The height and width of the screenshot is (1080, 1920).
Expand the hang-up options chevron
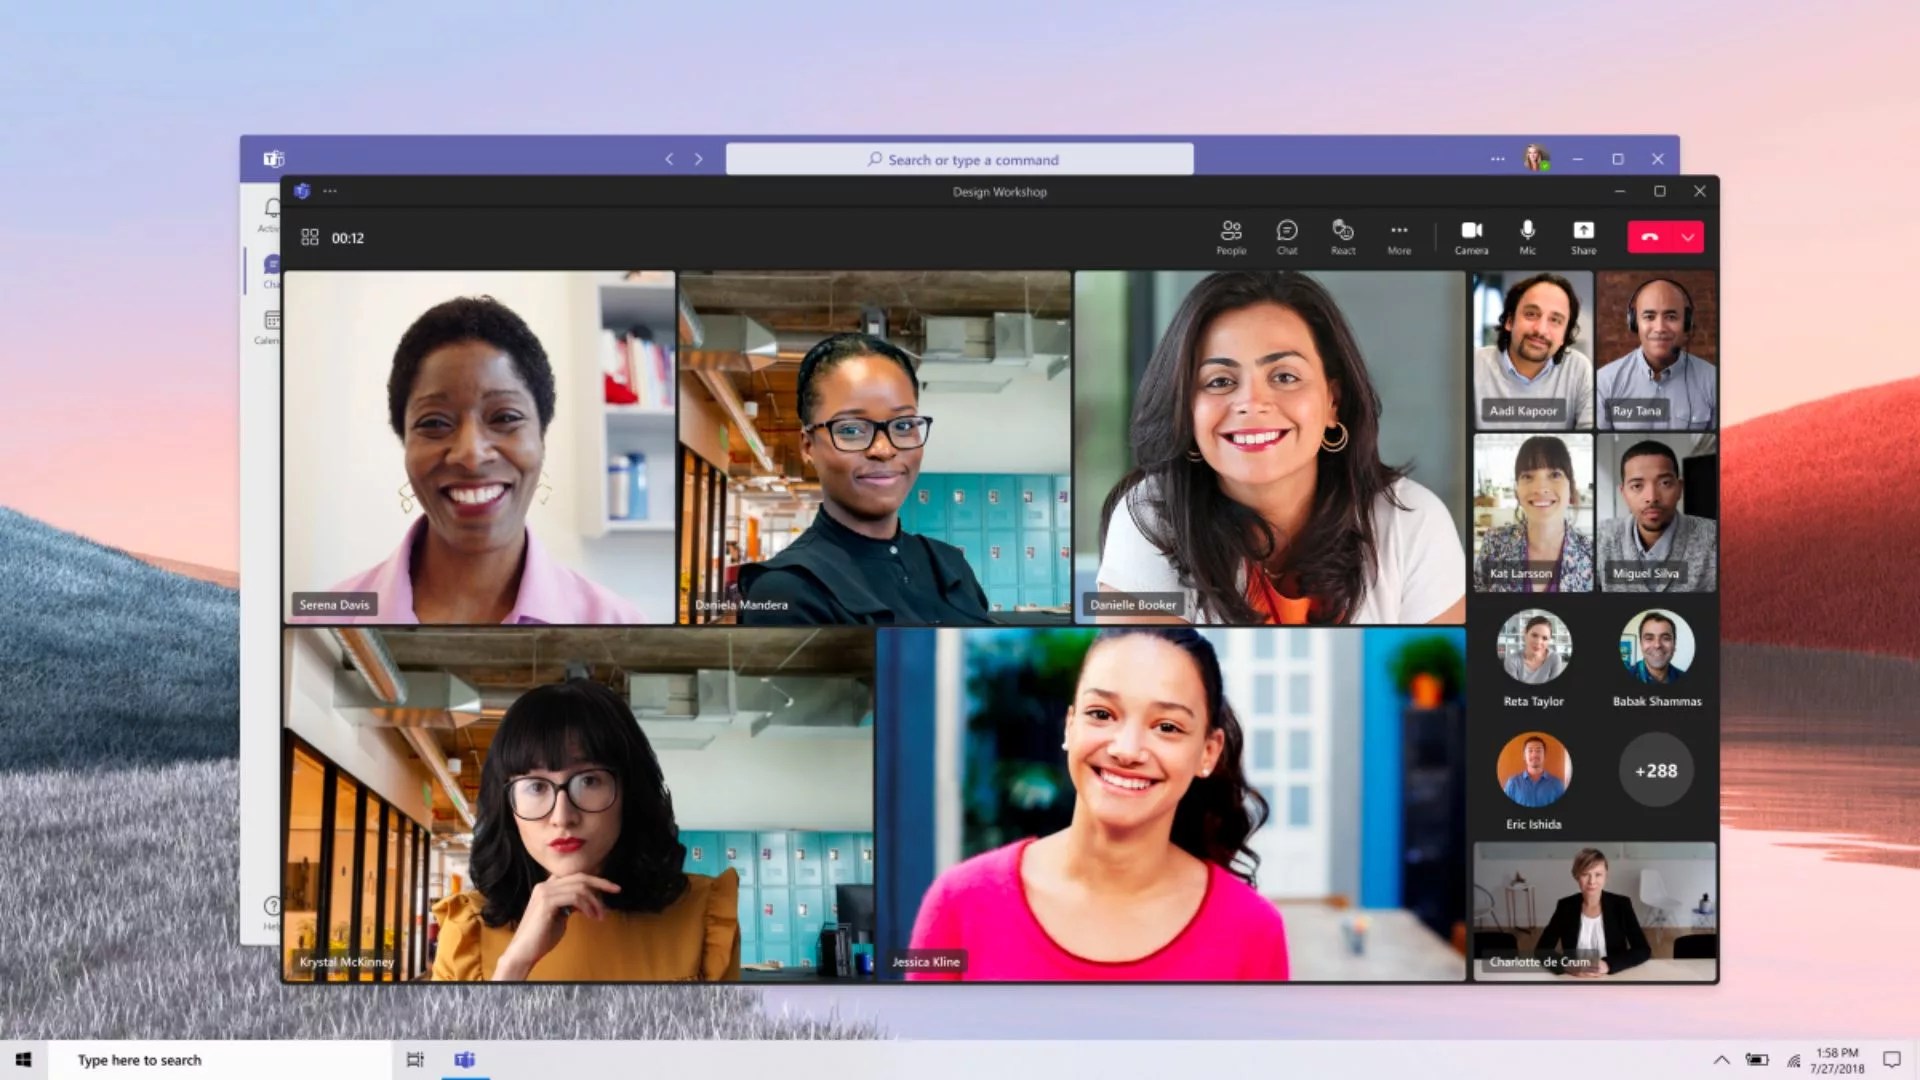point(1688,237)
